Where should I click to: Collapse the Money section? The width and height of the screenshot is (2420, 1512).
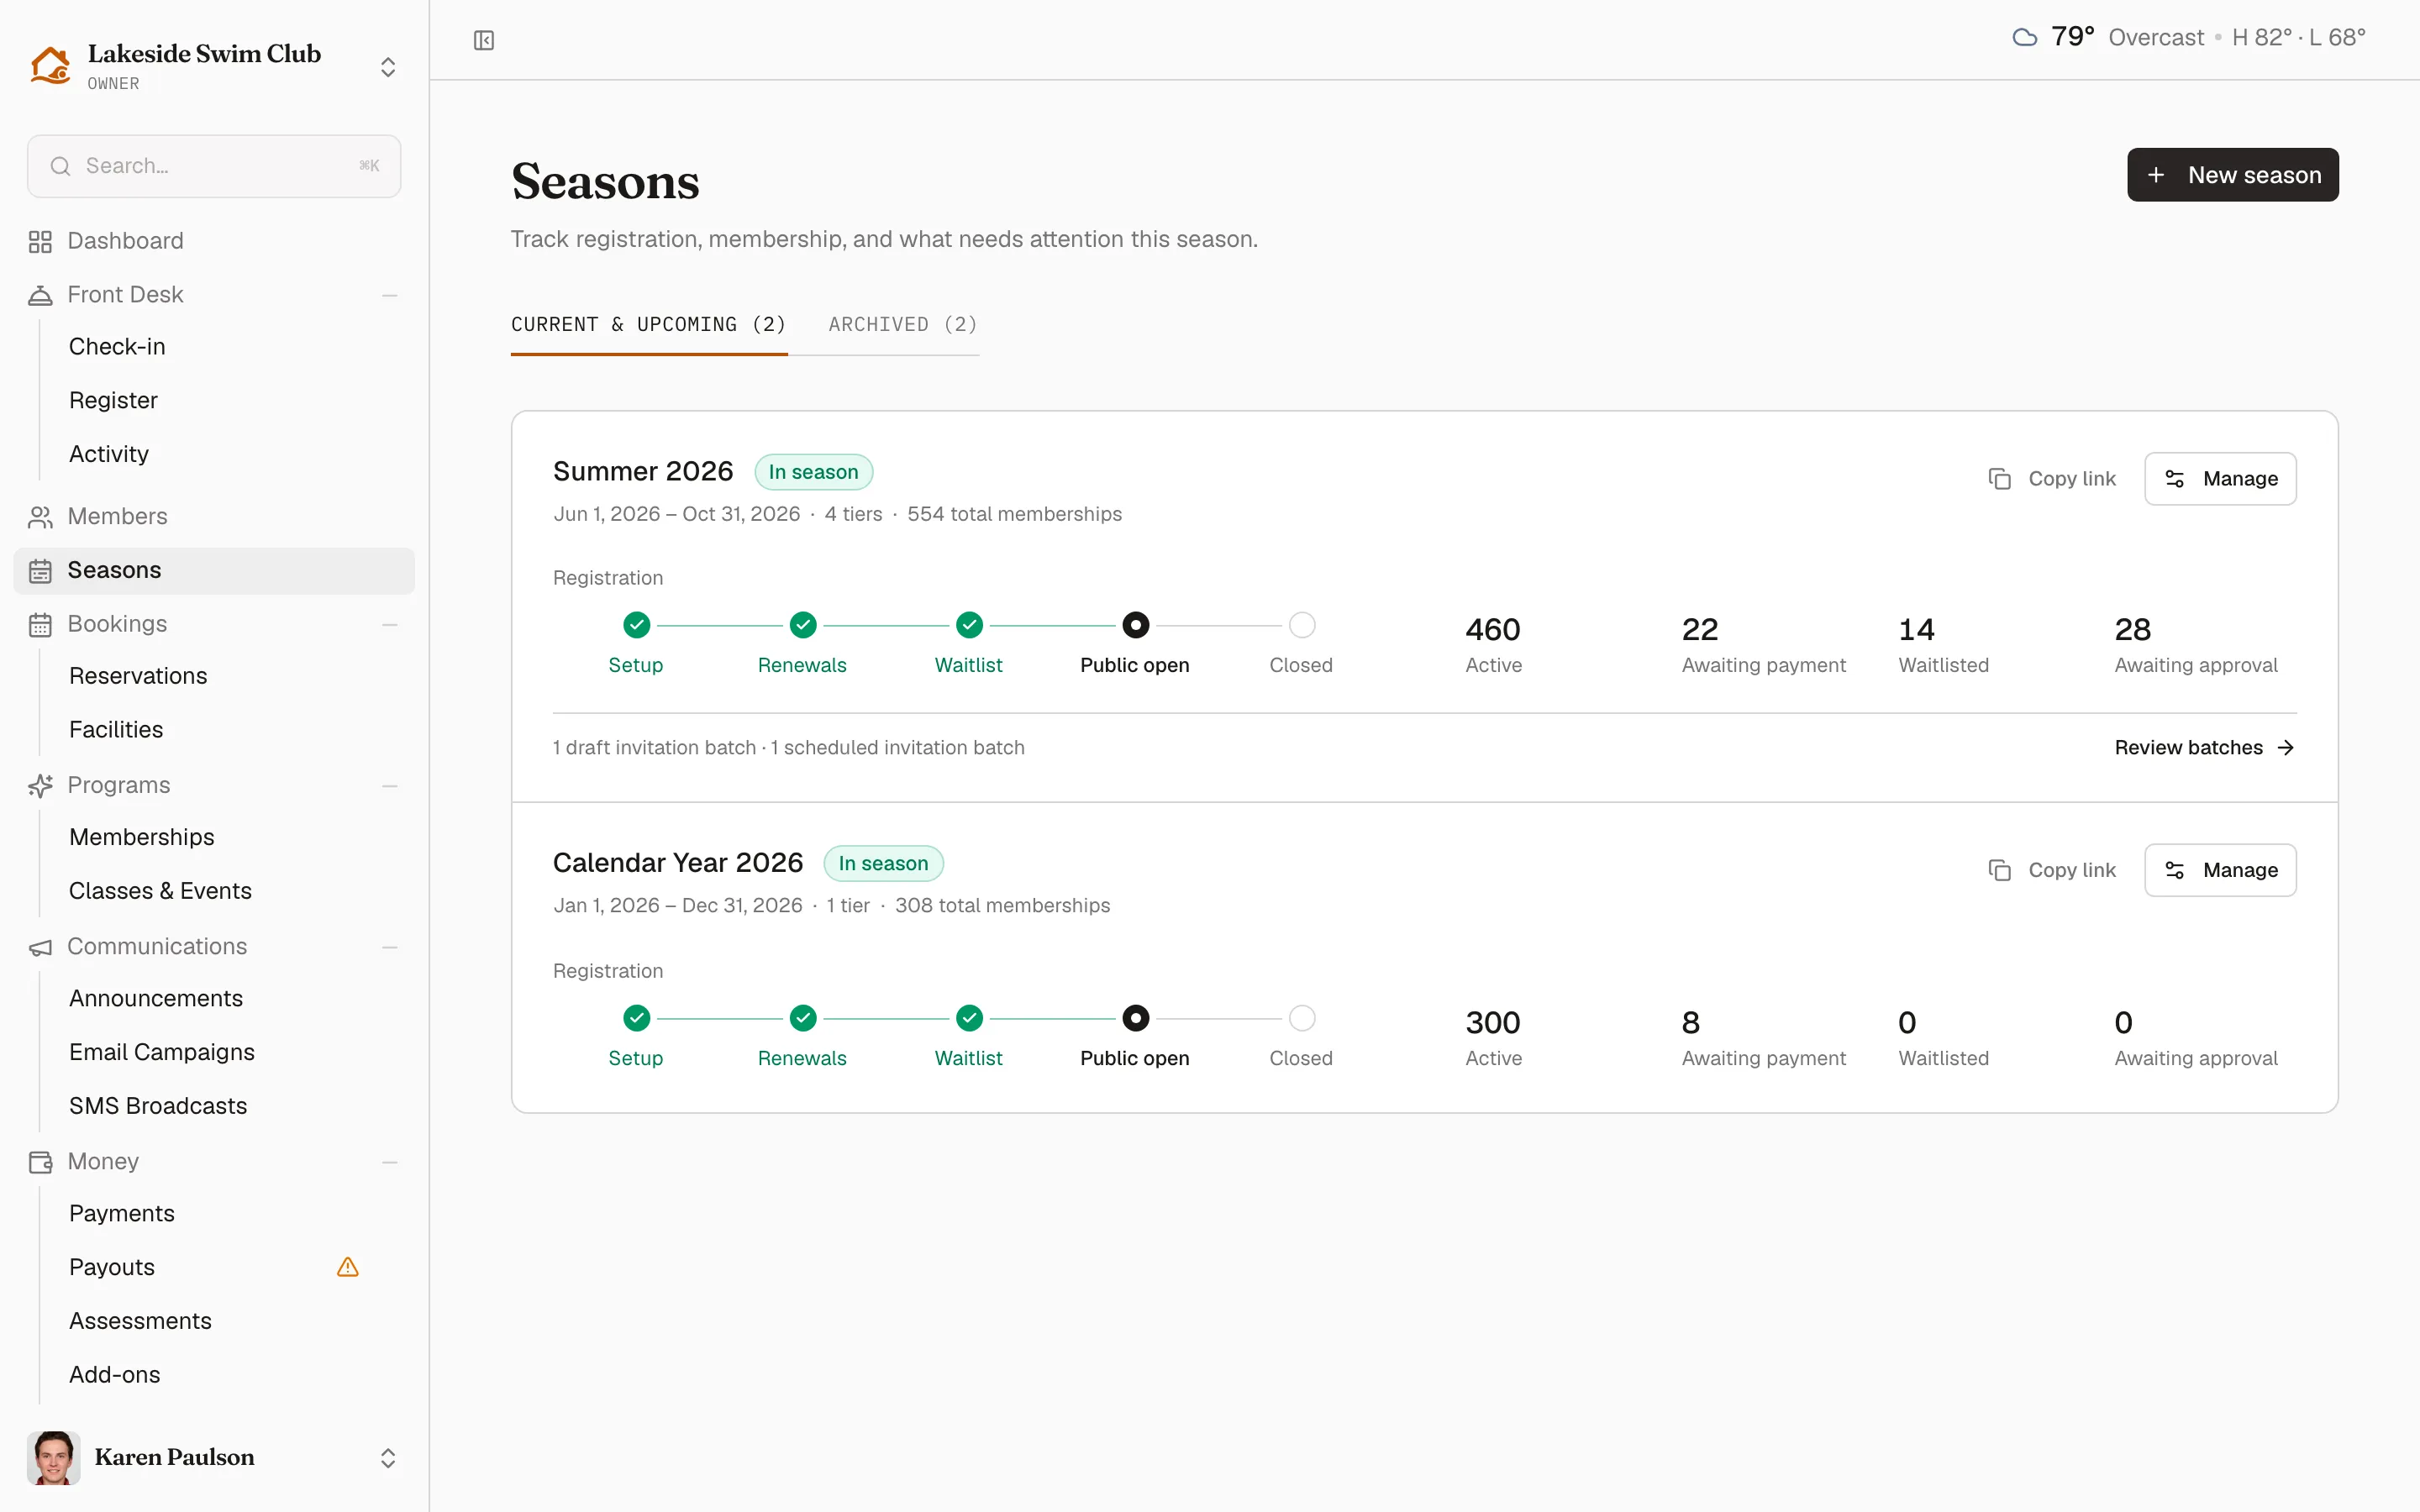(390, 1162)
